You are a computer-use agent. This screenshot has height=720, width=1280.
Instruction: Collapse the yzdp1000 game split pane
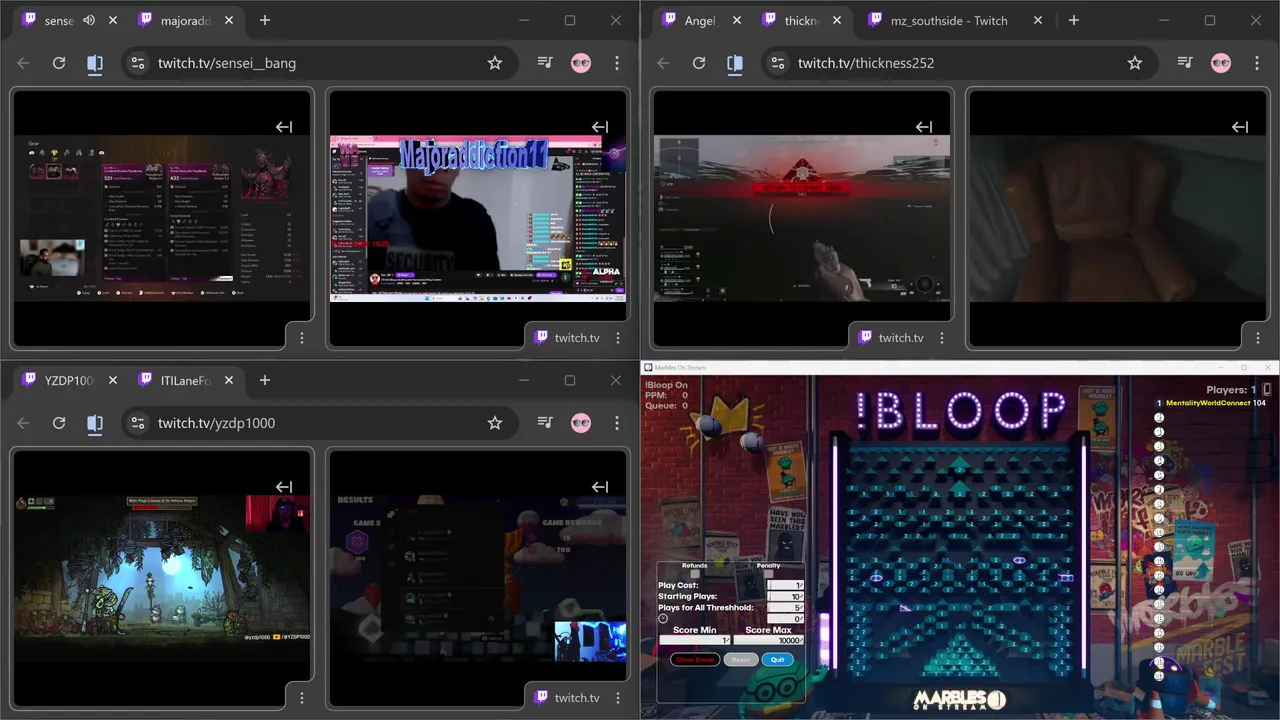pyautogui.click(x=284, y=487)
